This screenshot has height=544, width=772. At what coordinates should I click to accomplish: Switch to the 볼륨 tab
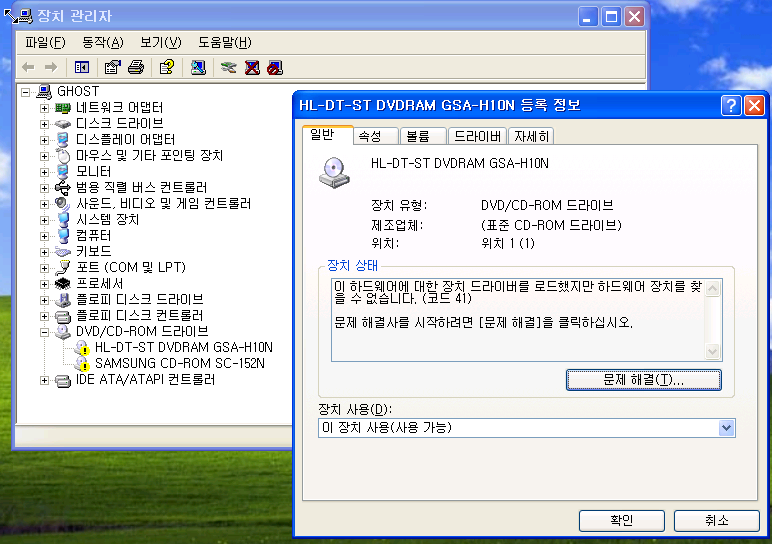pos(423,136)
